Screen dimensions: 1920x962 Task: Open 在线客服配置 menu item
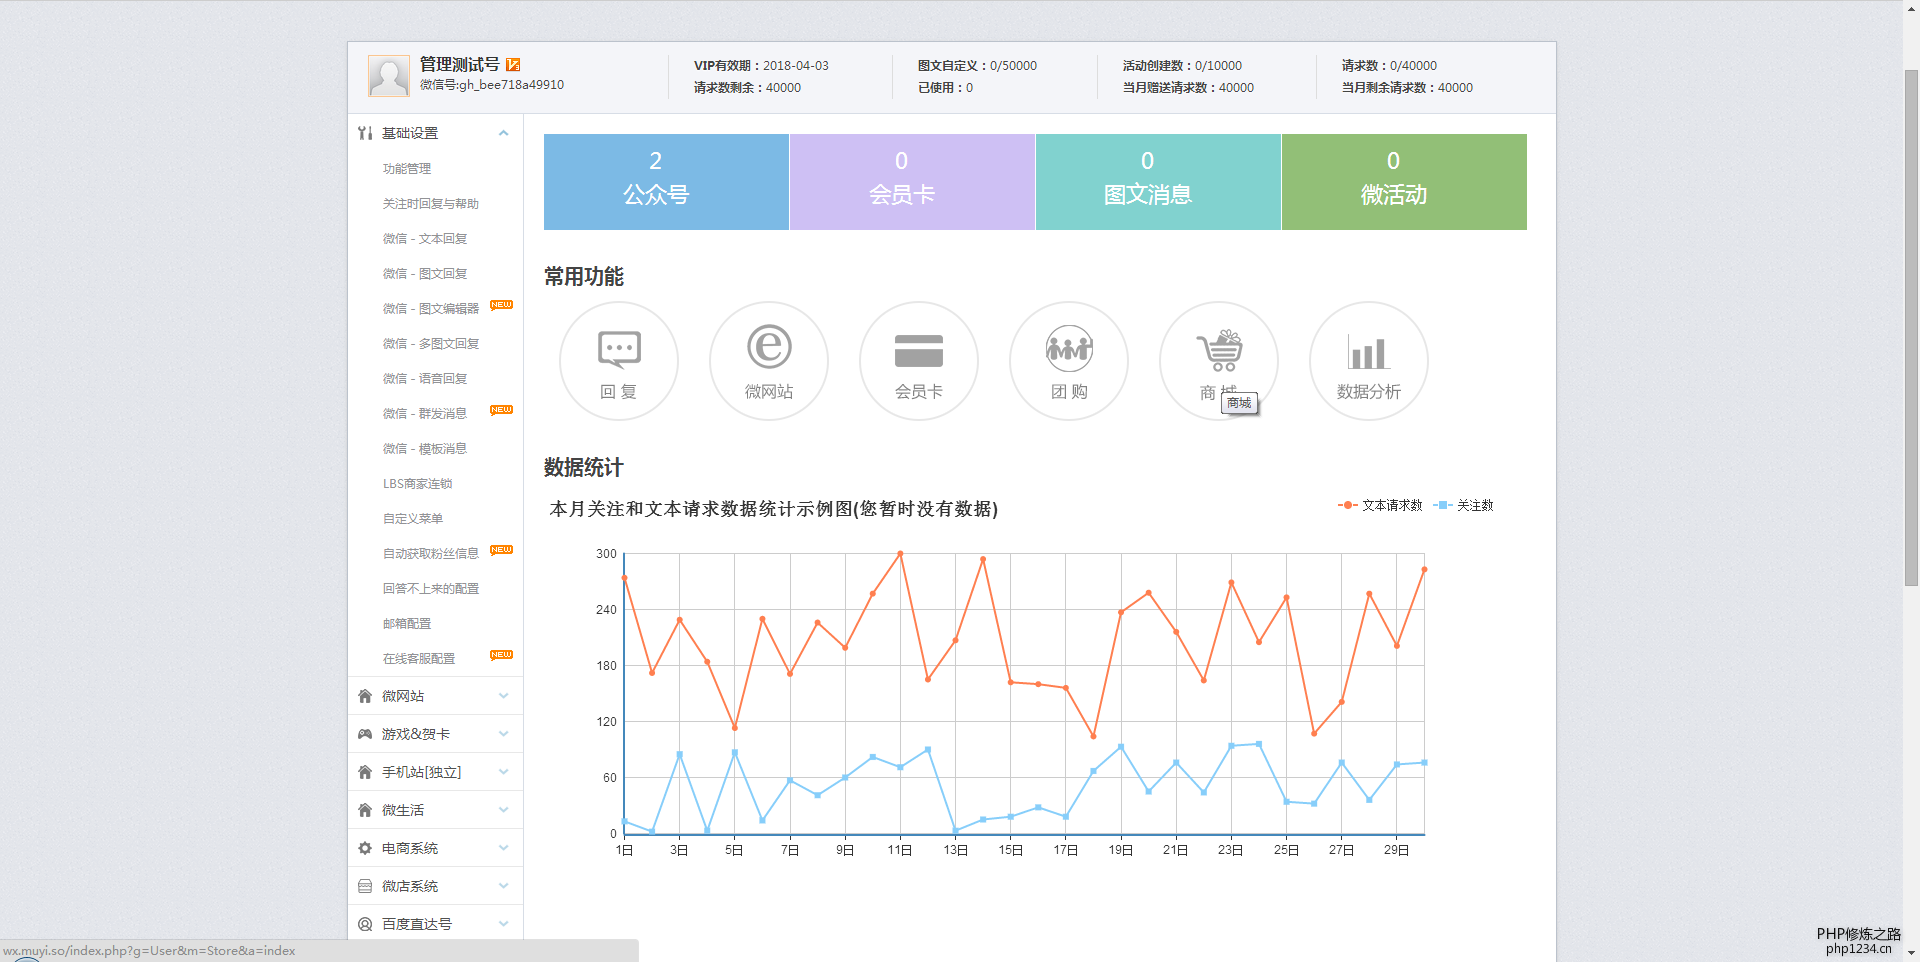coord(419,659)
